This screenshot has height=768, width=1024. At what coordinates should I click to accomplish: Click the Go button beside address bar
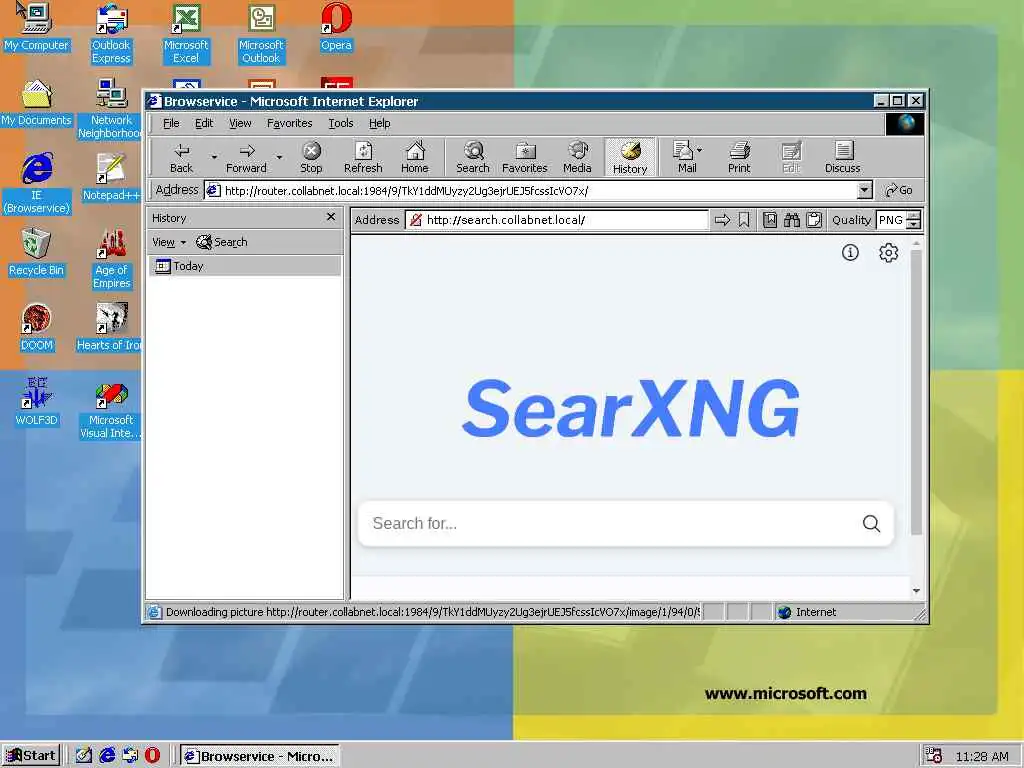point(899,190)
